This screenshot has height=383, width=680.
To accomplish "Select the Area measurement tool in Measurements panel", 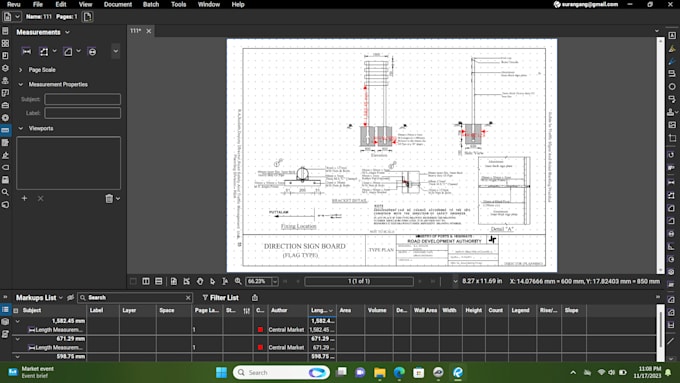I will pos(68,52).
